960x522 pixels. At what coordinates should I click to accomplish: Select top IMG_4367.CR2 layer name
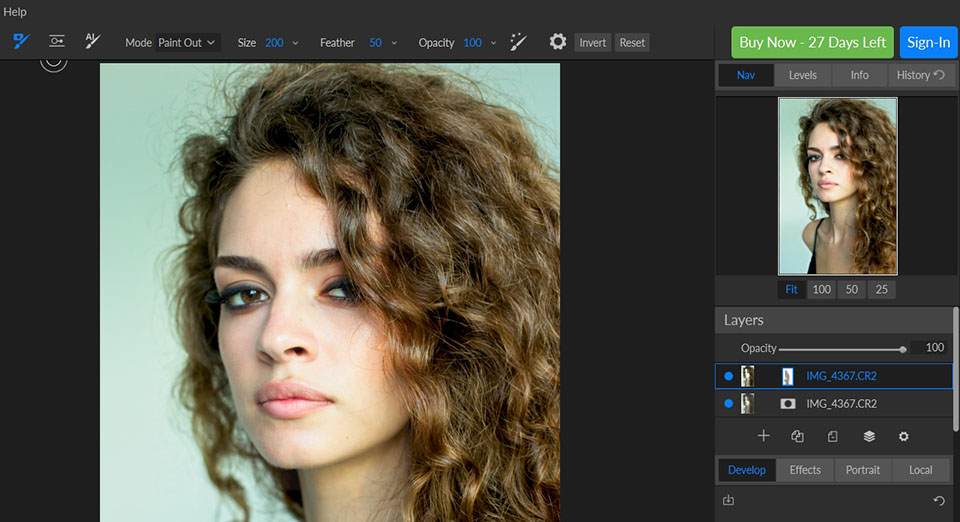coord(841,376)
